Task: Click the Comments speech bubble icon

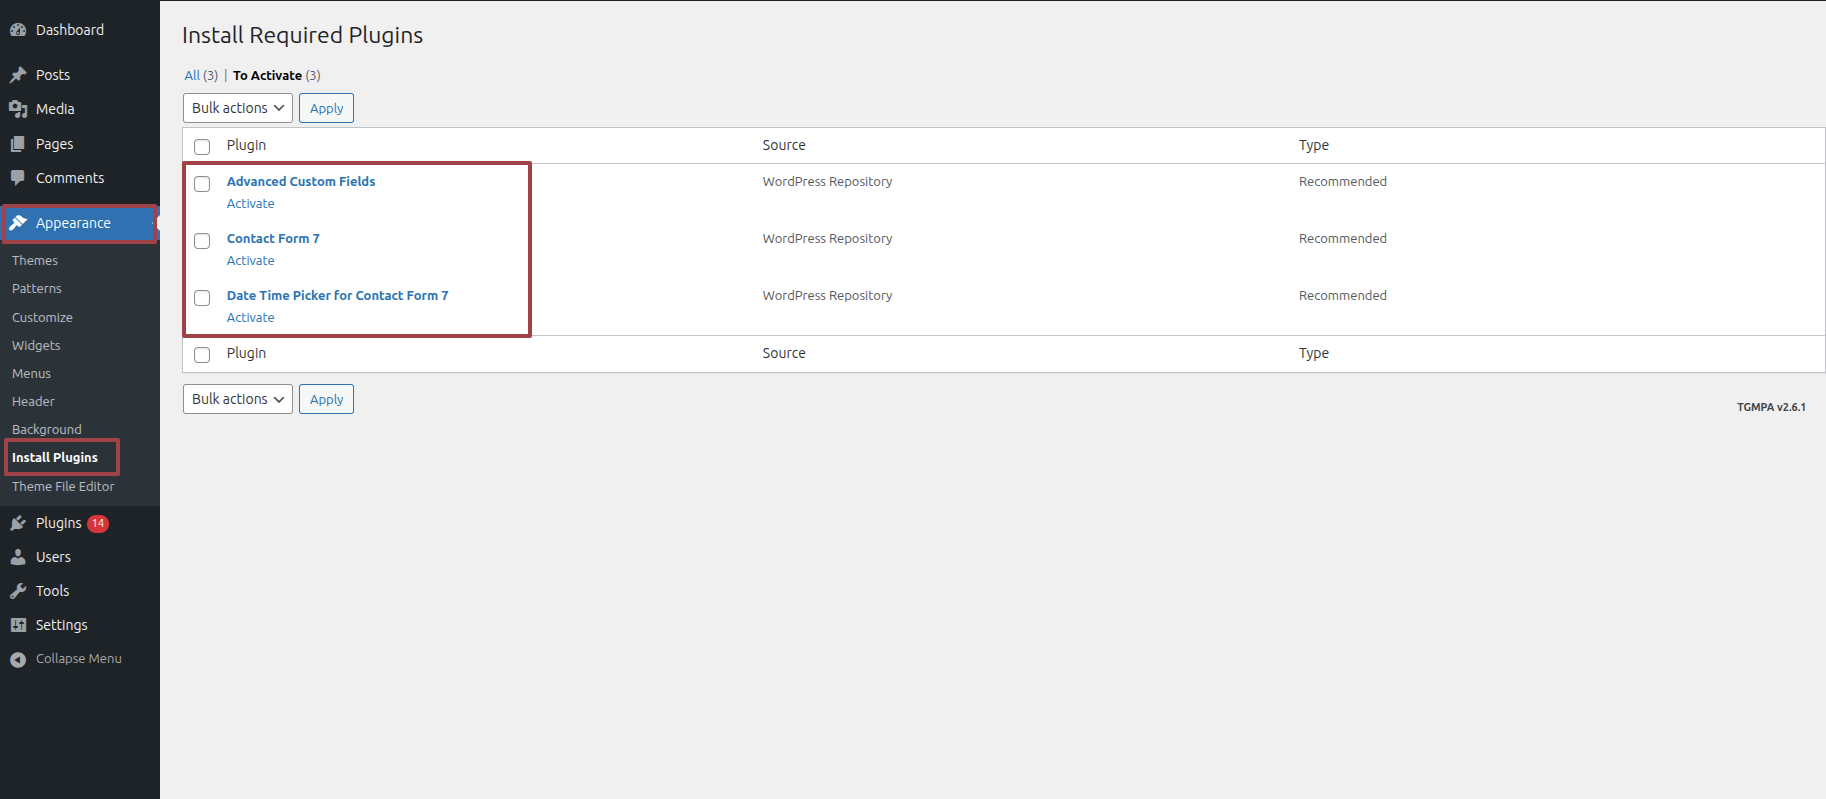Action: pos(18,178)
